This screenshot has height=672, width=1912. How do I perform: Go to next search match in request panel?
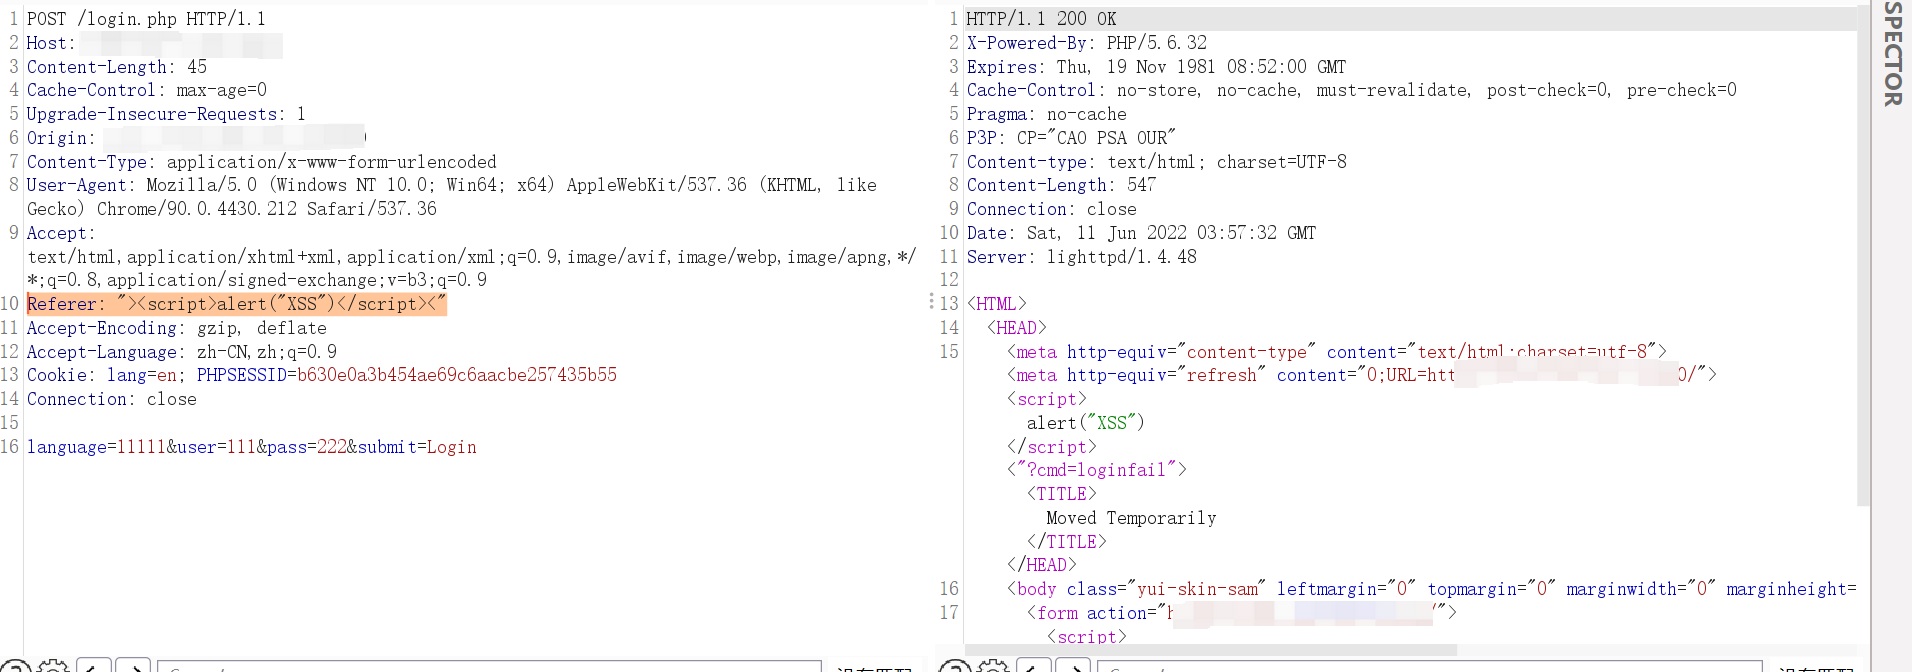133,666
